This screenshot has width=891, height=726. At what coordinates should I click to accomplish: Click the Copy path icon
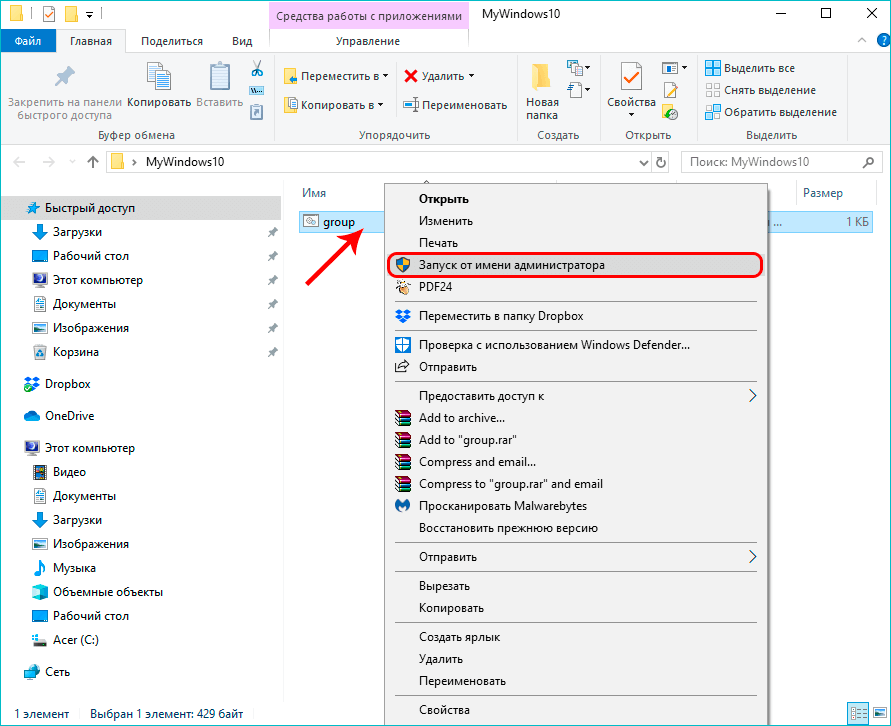click(257, 90)
